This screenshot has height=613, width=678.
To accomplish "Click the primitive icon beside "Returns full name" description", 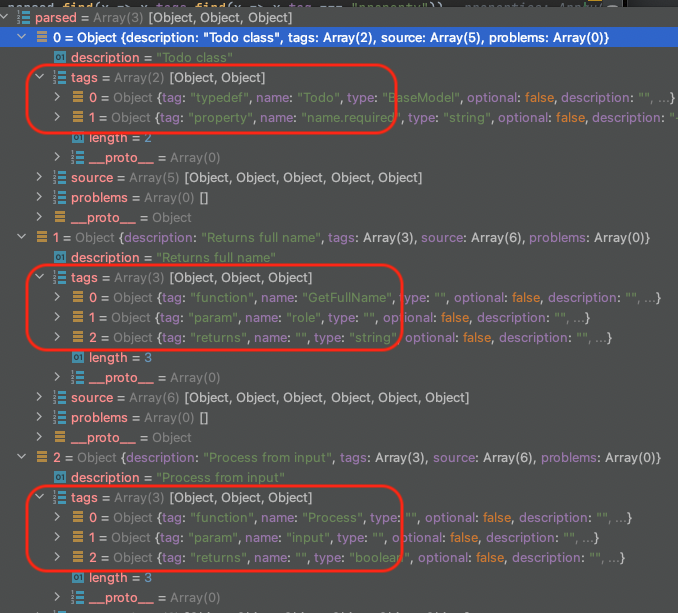I will (x=60, y=257).
